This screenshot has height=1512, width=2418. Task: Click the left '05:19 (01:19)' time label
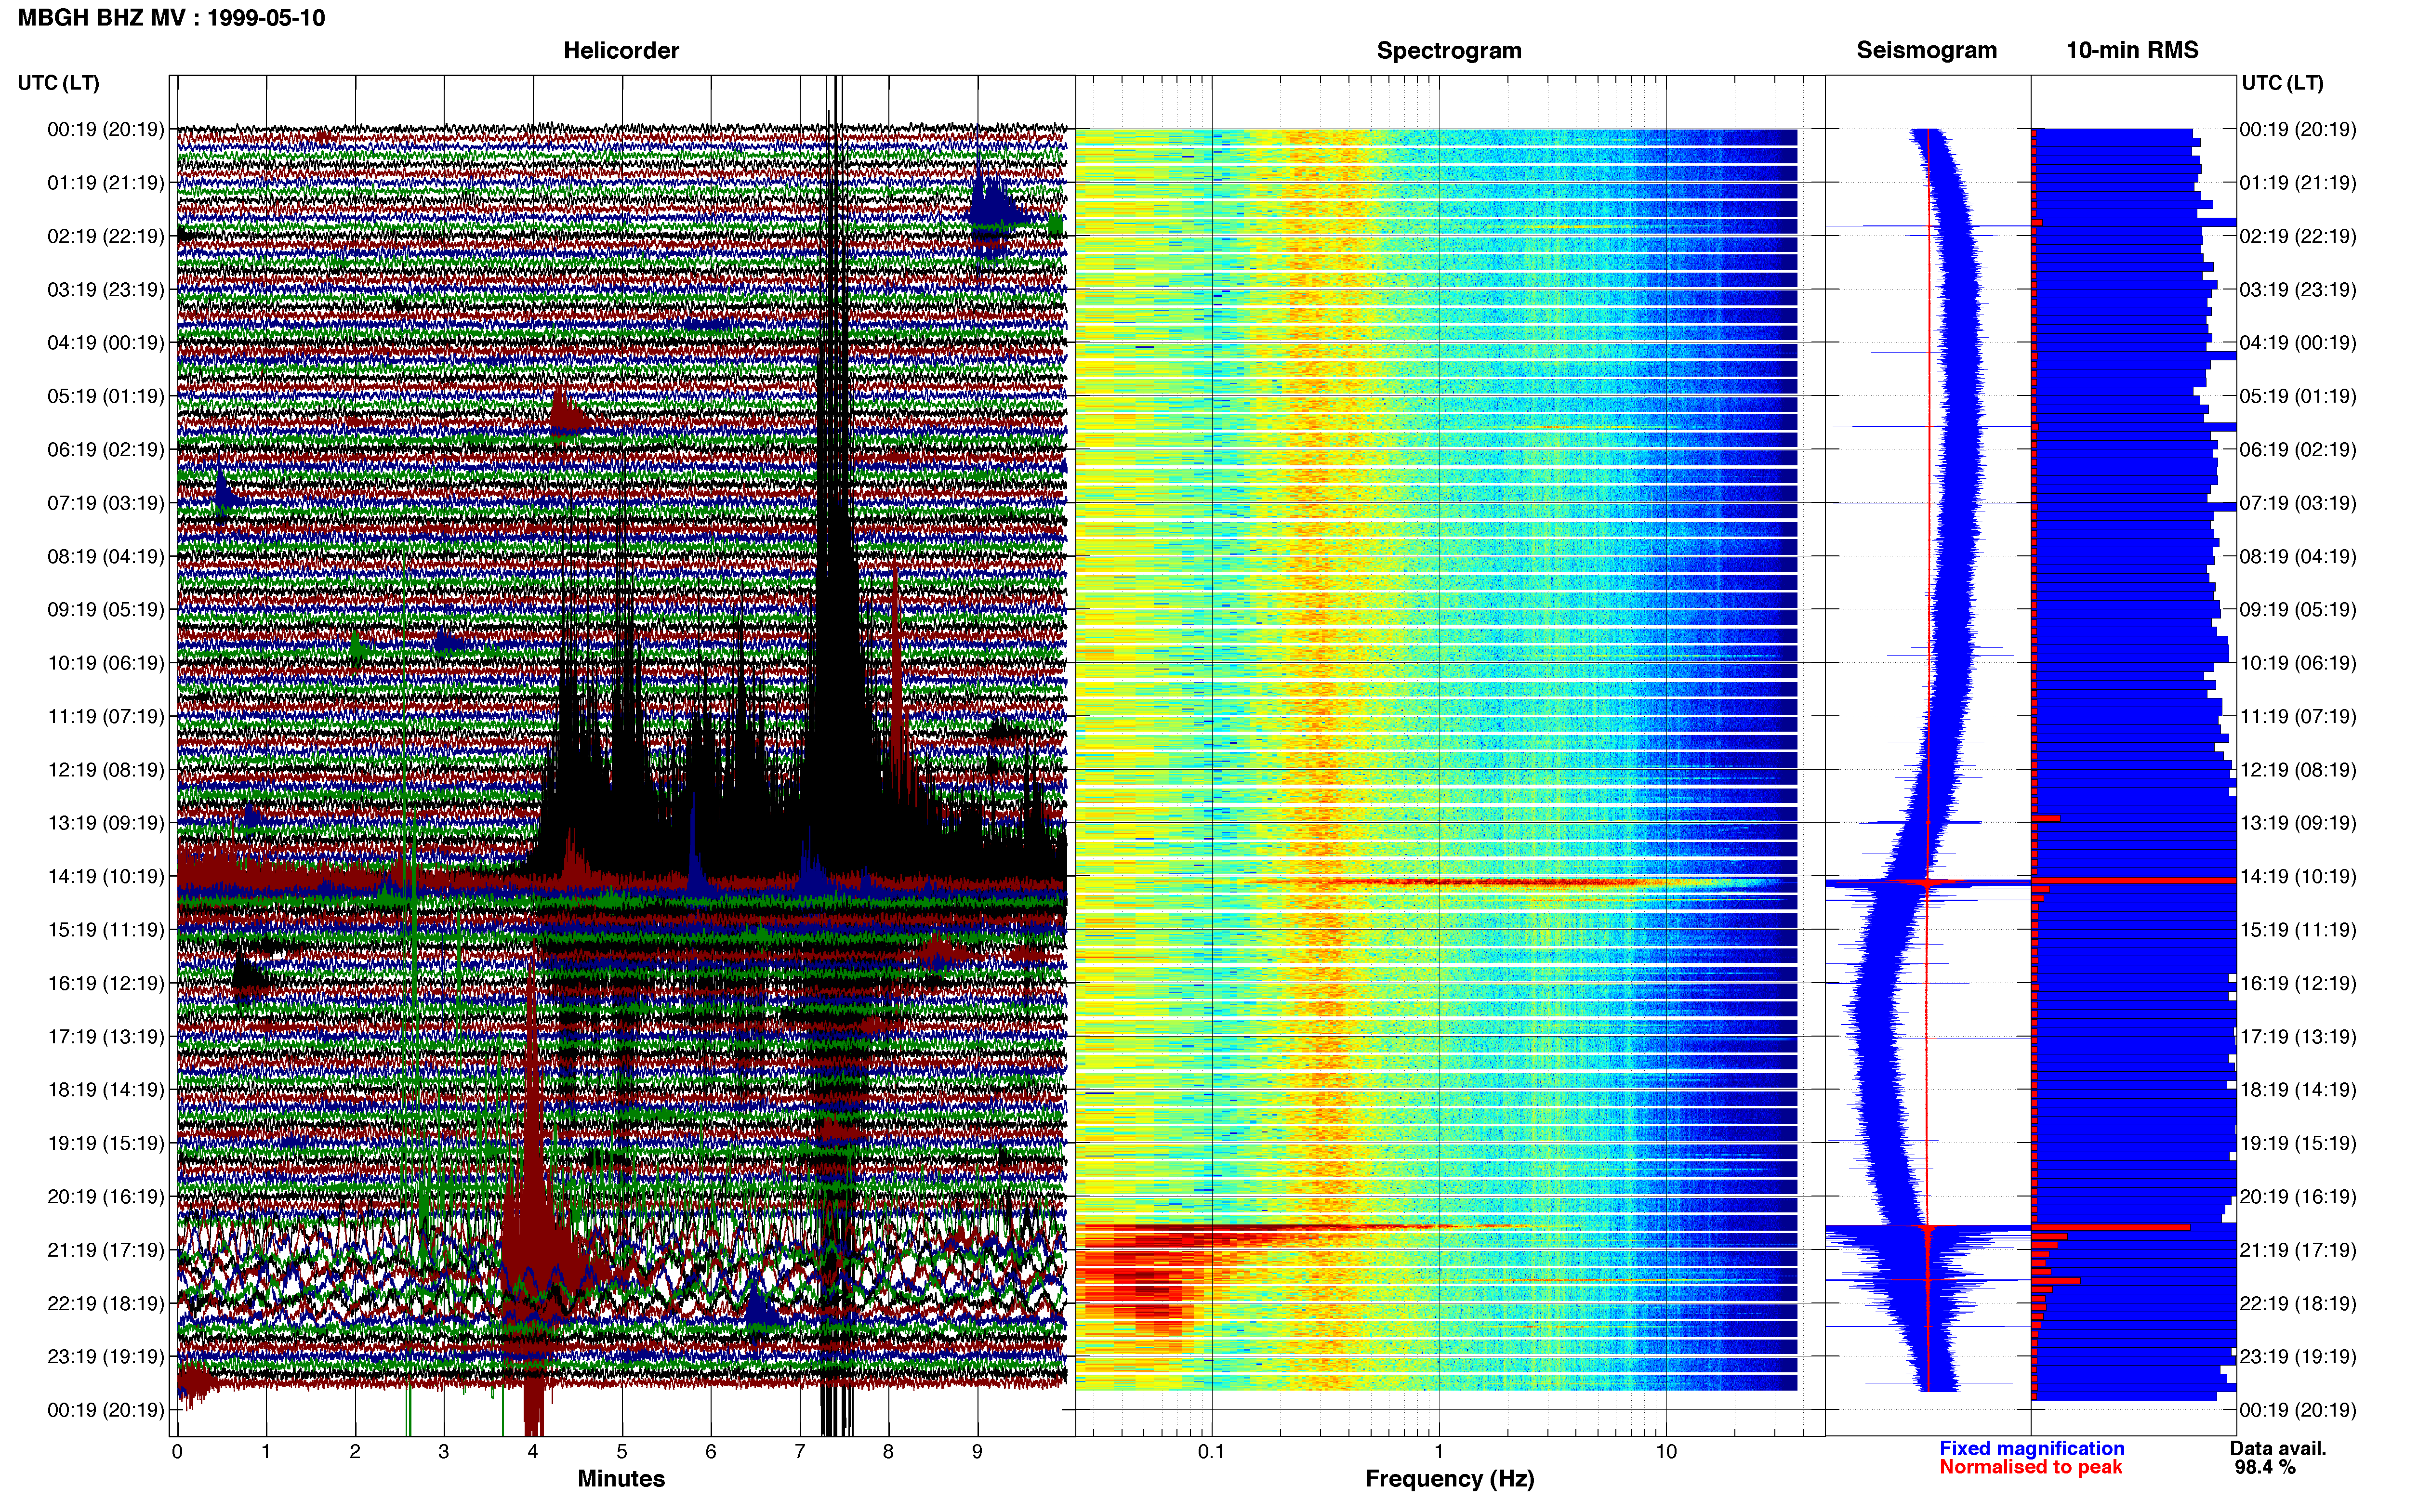point(106,396)
